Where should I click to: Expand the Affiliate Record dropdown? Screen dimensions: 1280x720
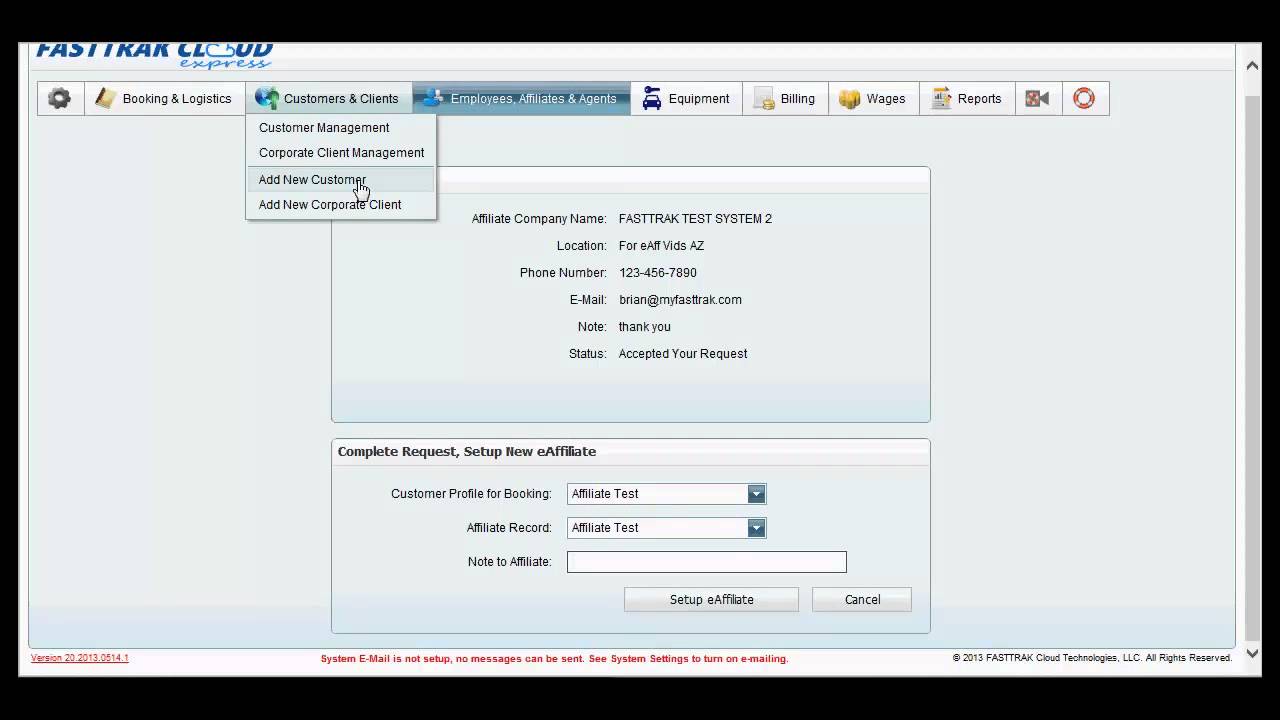point(757,528)
